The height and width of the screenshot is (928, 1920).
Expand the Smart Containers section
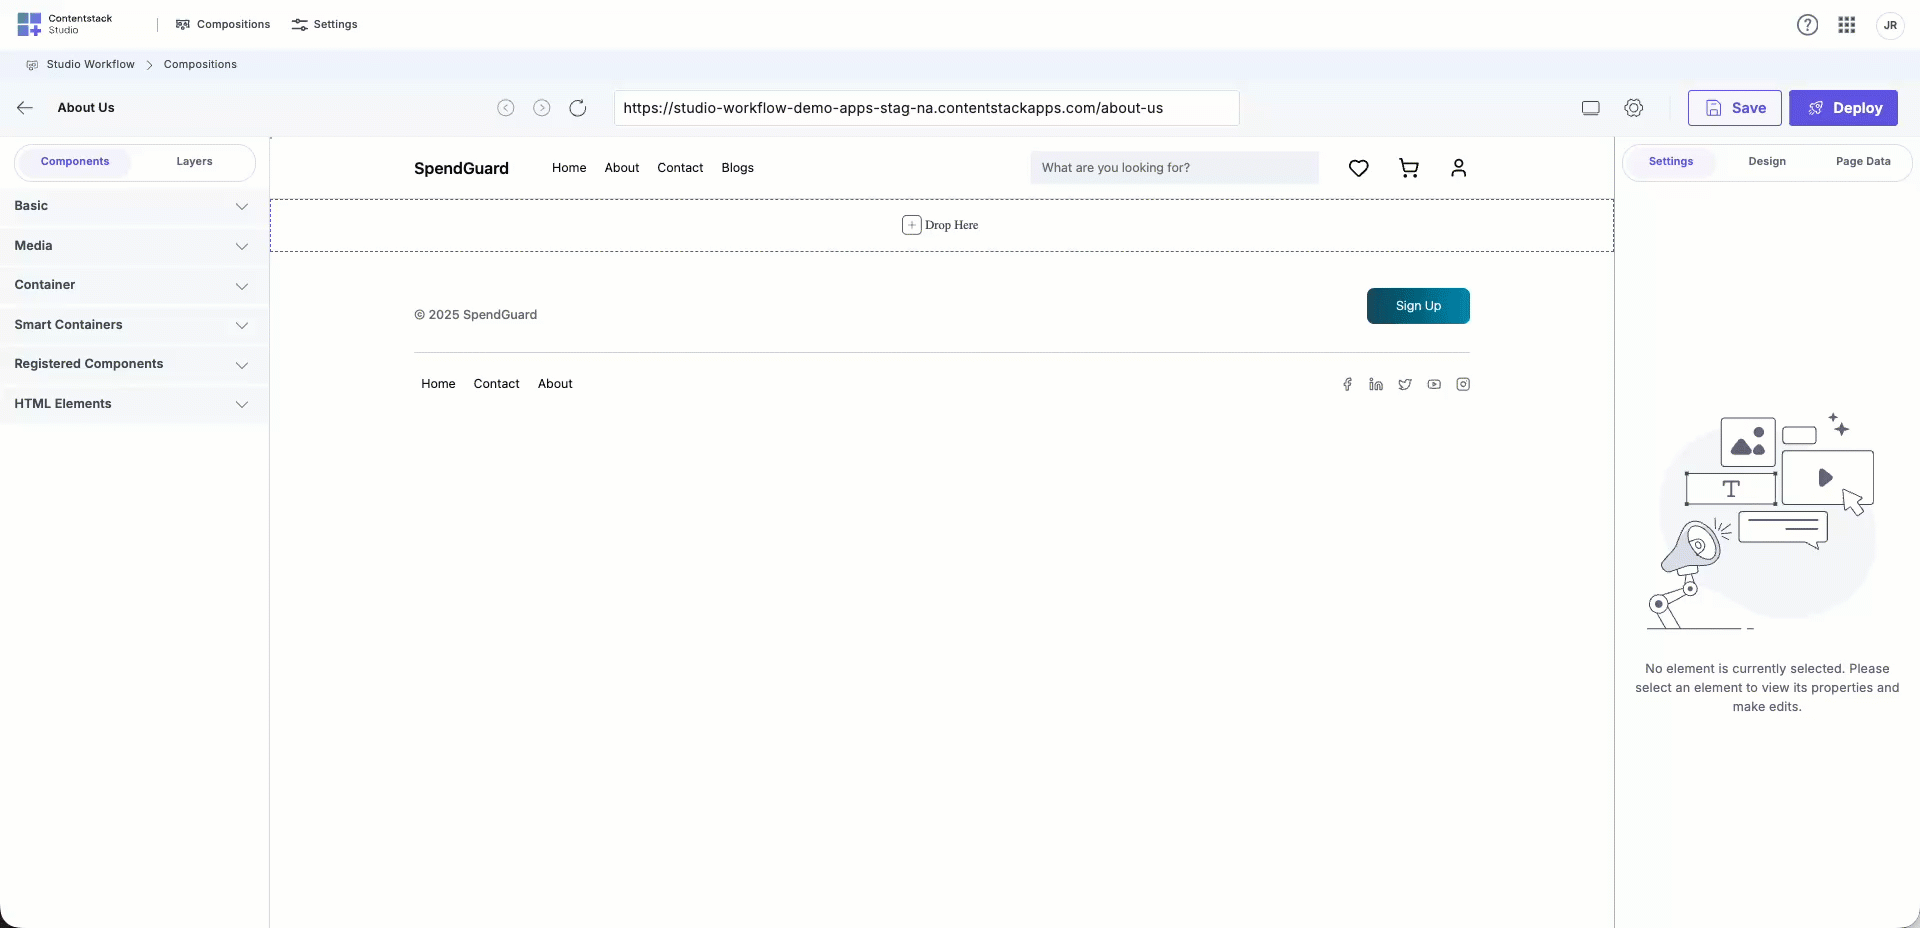(x=134, y=325)
